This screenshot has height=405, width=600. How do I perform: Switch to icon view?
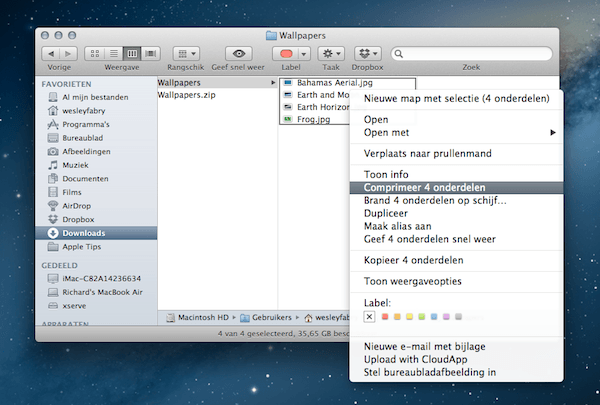click(95, 54)
